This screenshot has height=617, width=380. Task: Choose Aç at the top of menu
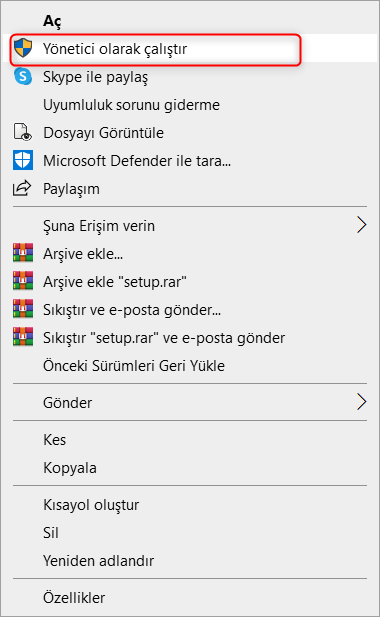pyautogui.click(x=190, y=20)
